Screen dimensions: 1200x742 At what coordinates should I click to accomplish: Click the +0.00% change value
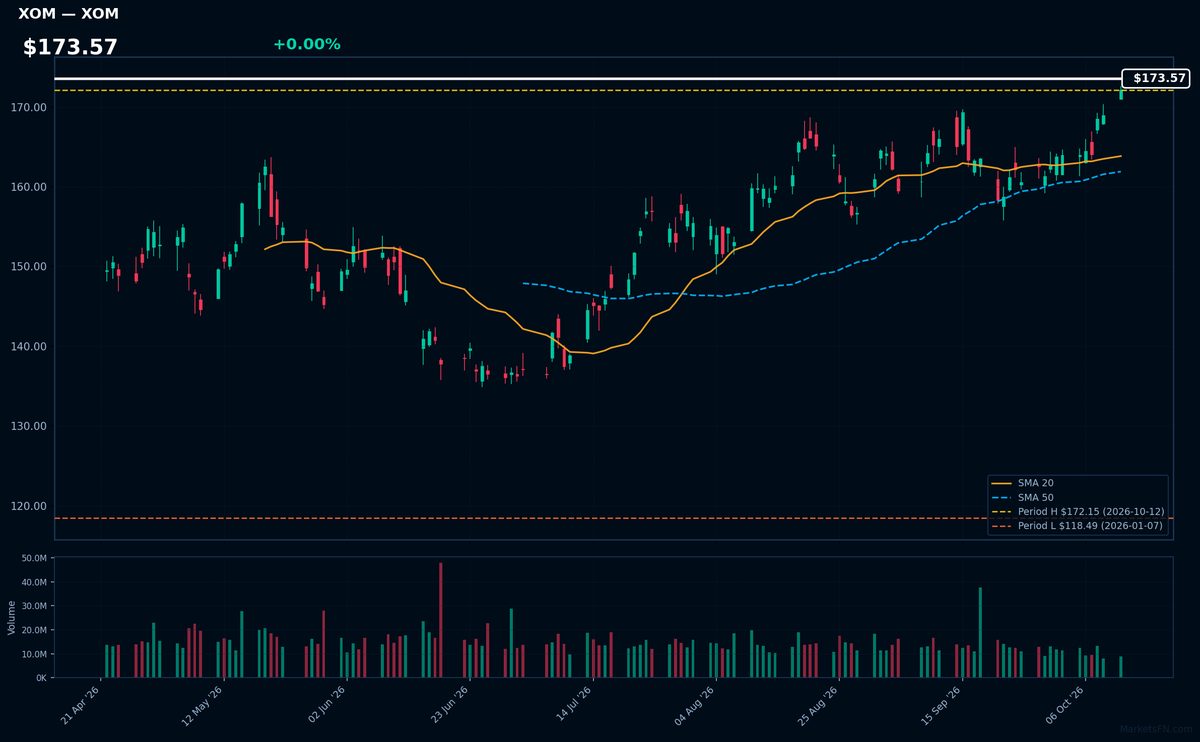coord(306,44)
